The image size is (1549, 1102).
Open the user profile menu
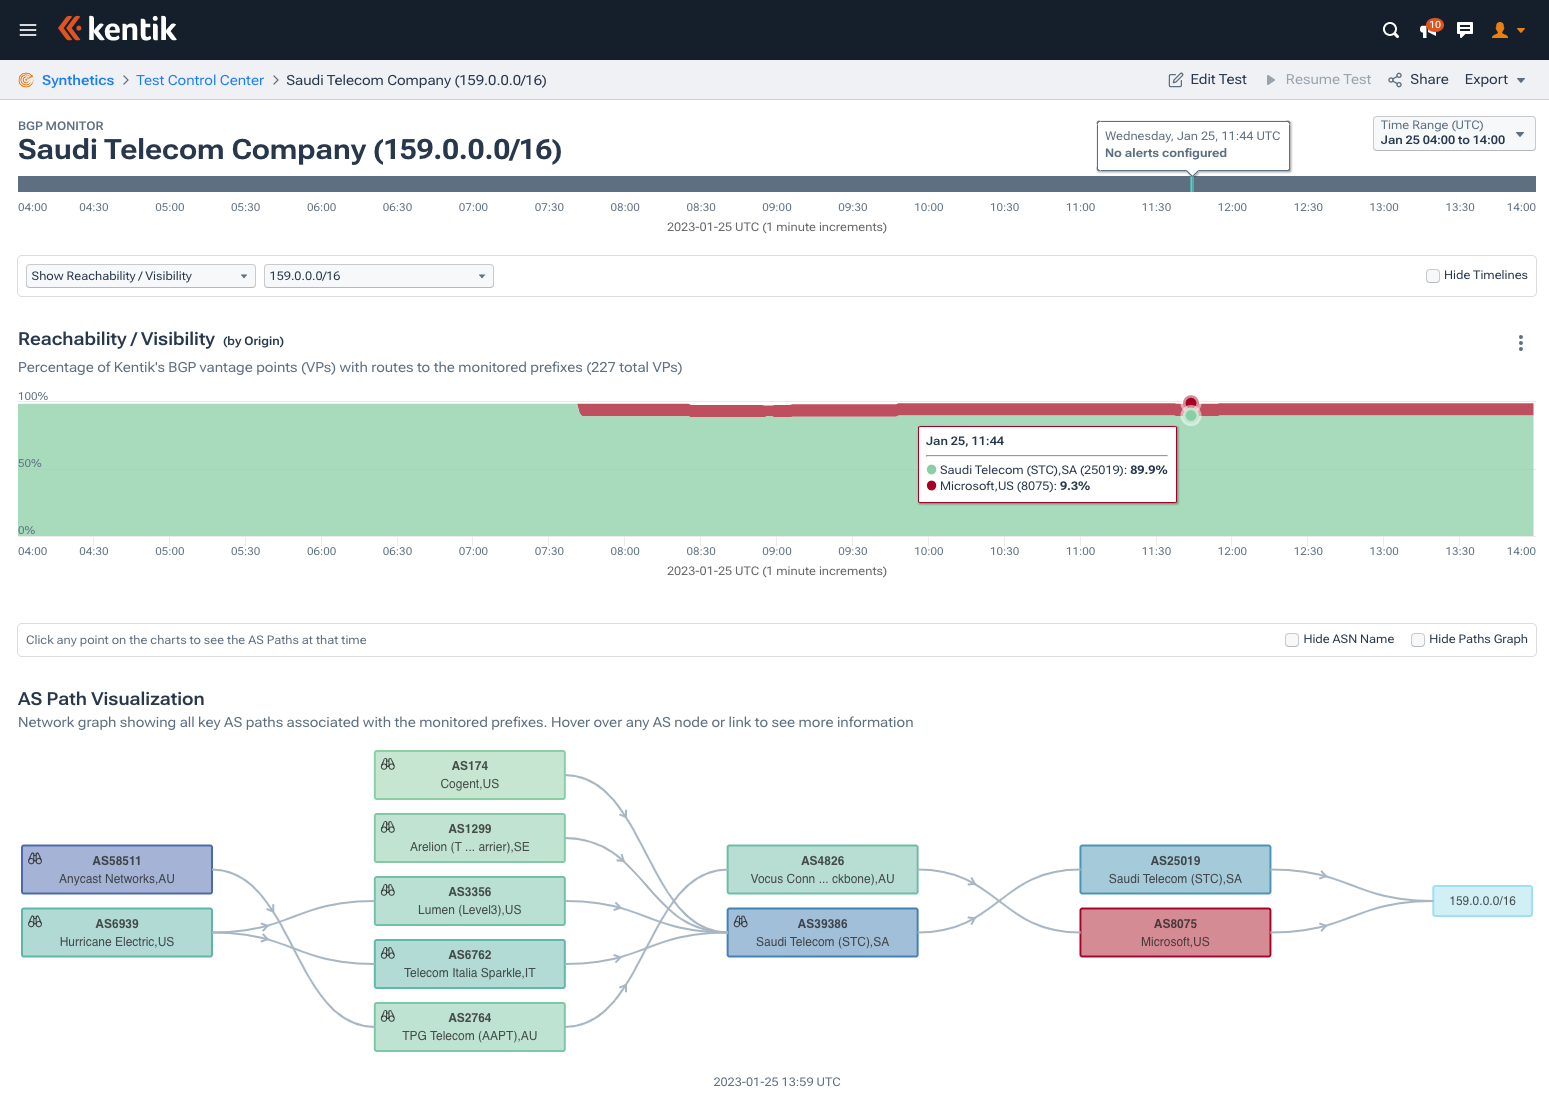(x=1508, y=30)
